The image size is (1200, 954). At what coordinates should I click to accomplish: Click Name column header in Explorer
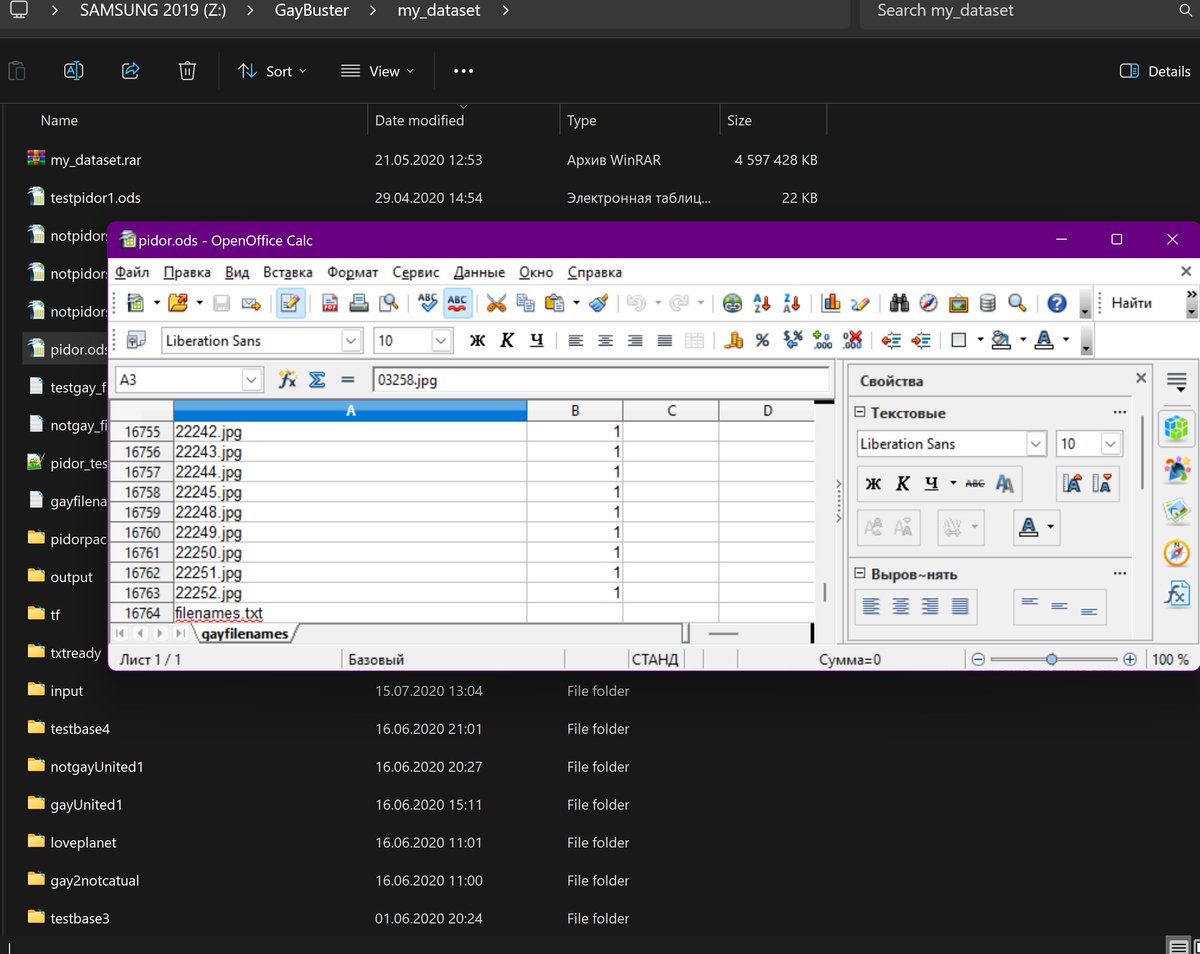[x=59, y=120]
